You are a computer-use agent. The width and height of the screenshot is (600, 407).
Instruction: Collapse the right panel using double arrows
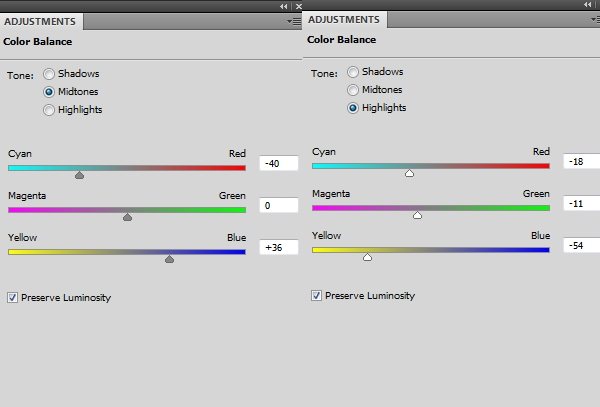(x=587, y=6)
